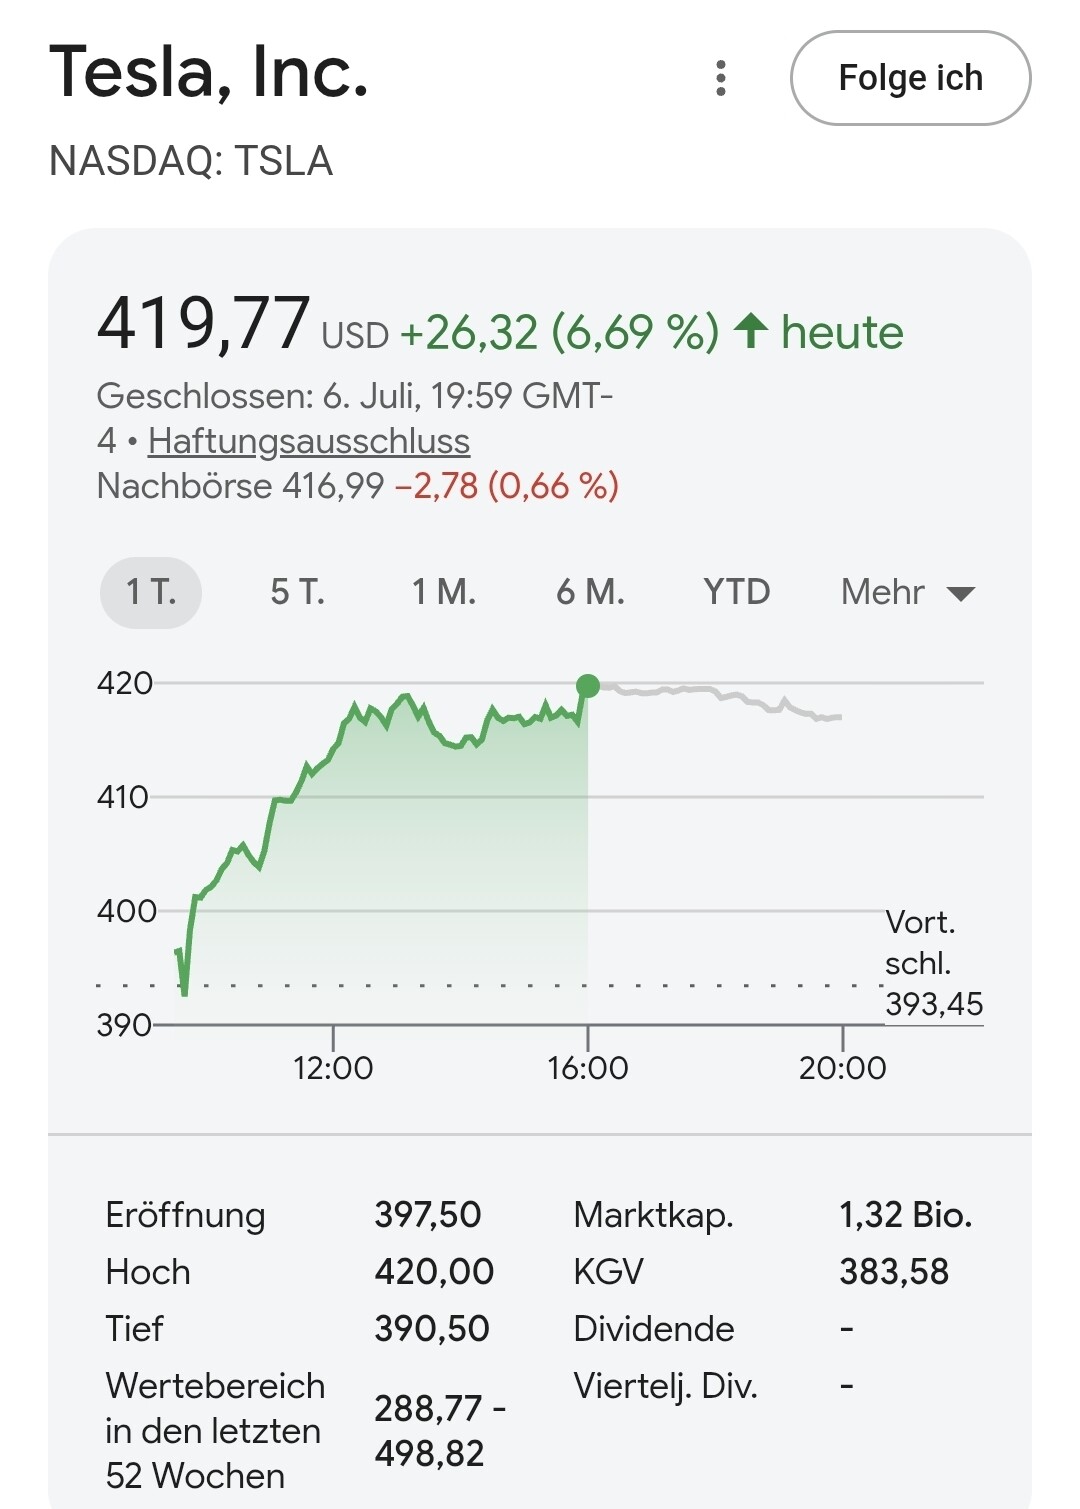Click the dropdown arrow beside Mehr
The image size is (1080, 1509).
tap(961, 594)
